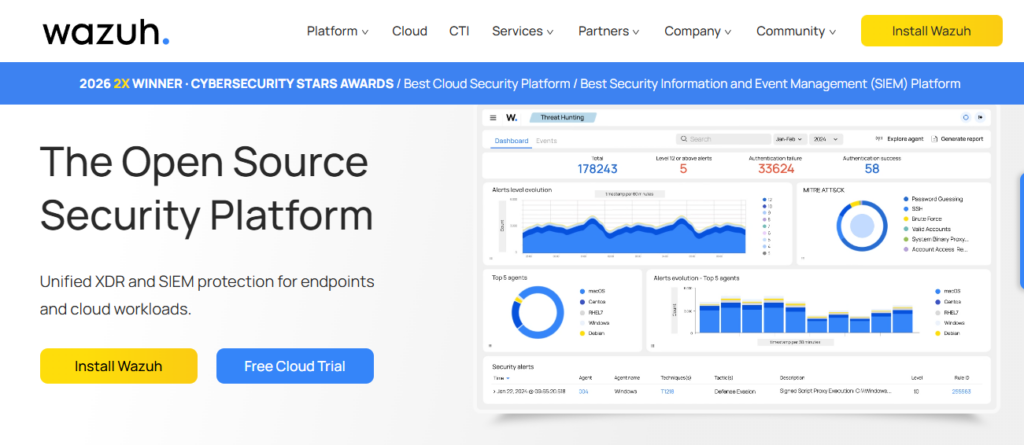Open agent link 004 in Security alerts

pyautogui.click(x=583, y=391)
